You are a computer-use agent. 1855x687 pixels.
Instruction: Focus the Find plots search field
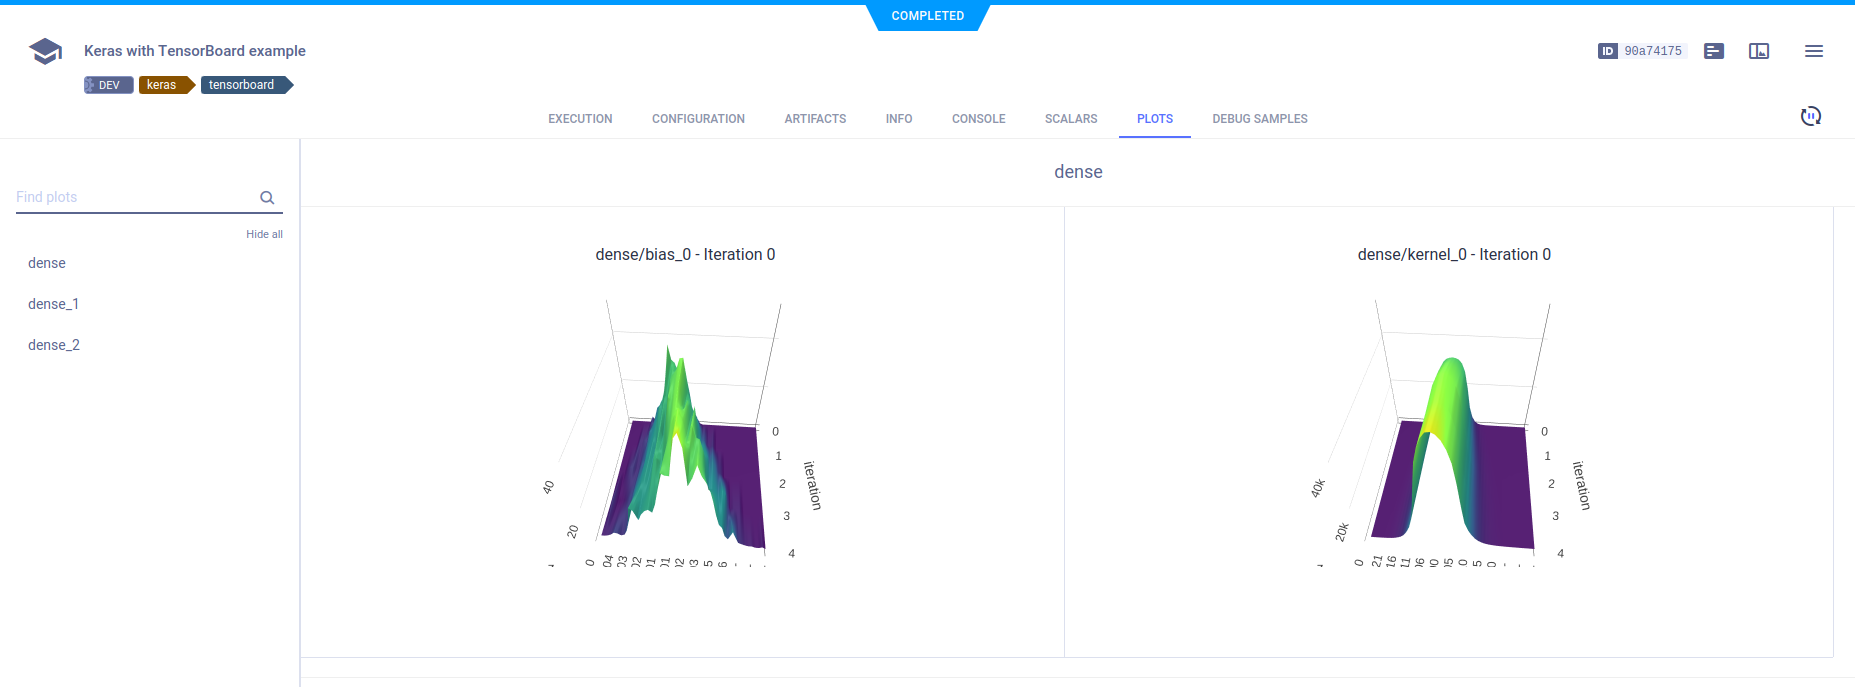(x=135, y=198)
